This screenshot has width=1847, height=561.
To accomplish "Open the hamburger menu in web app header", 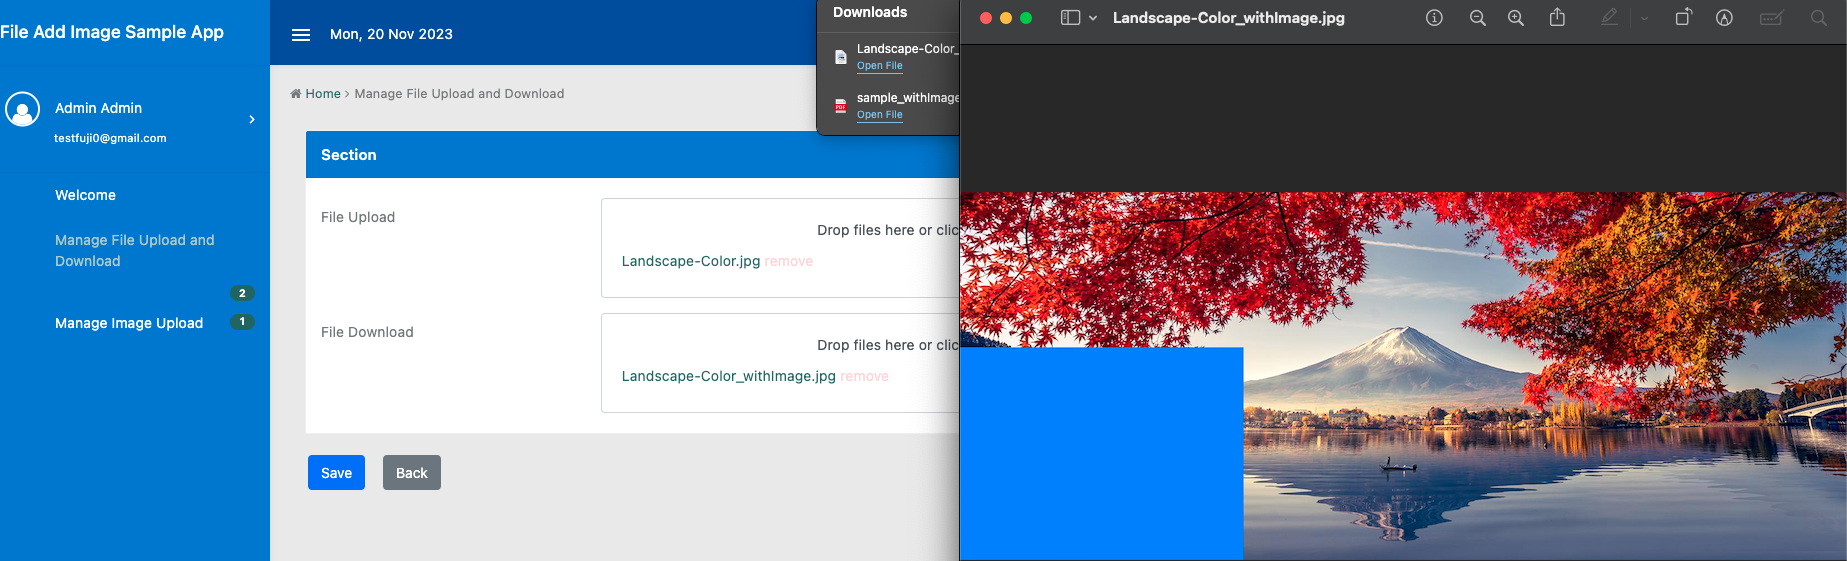I will point(301,35).
